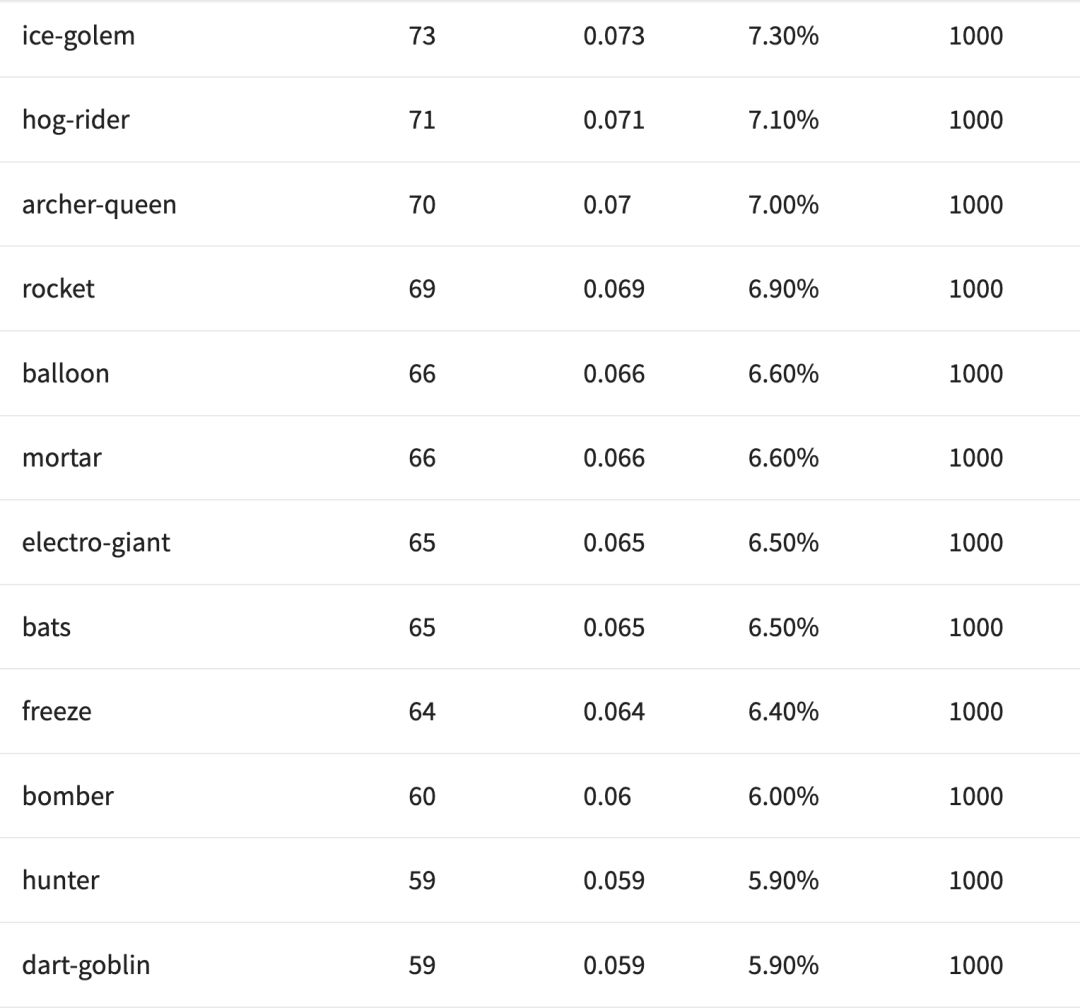Select the mortar row name

click(62, 458)
